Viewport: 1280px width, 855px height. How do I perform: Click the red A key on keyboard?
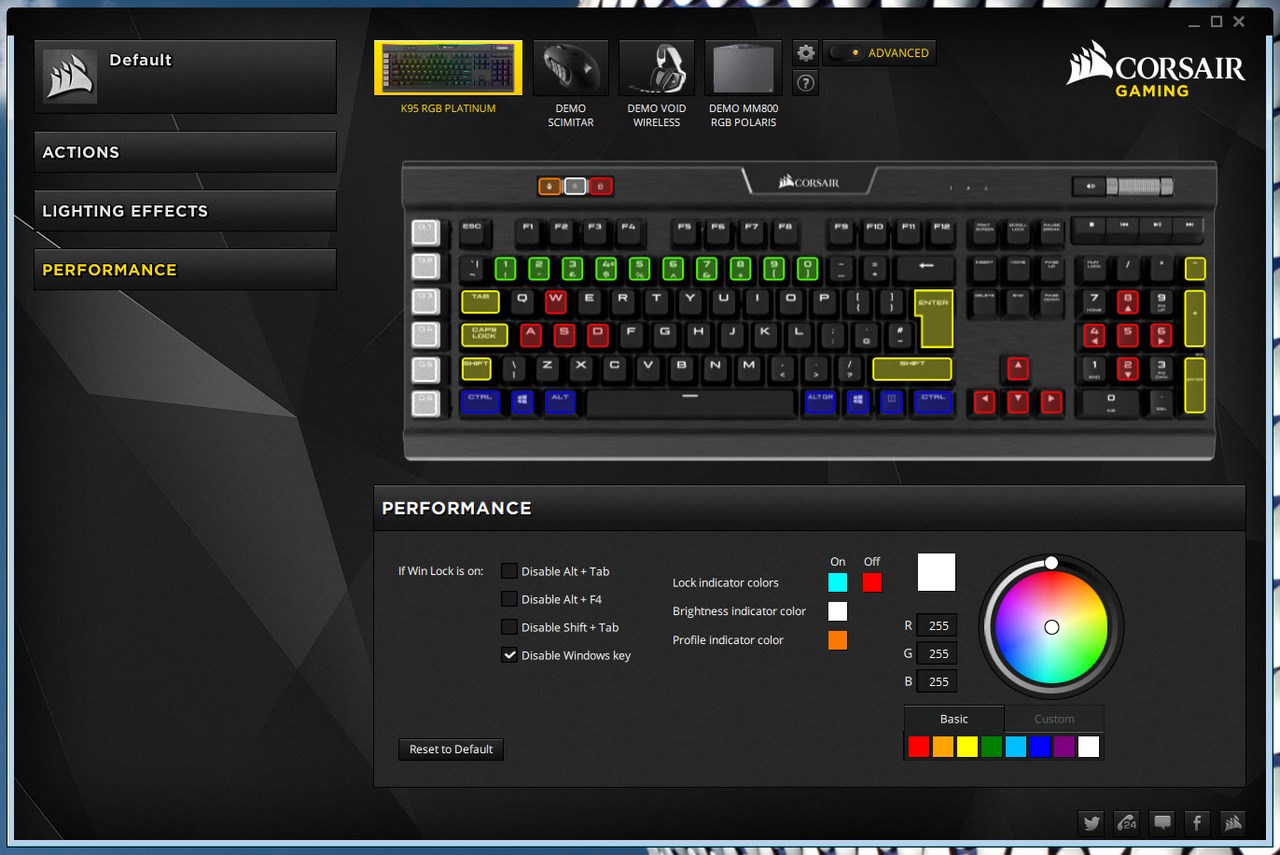(530, 335)
